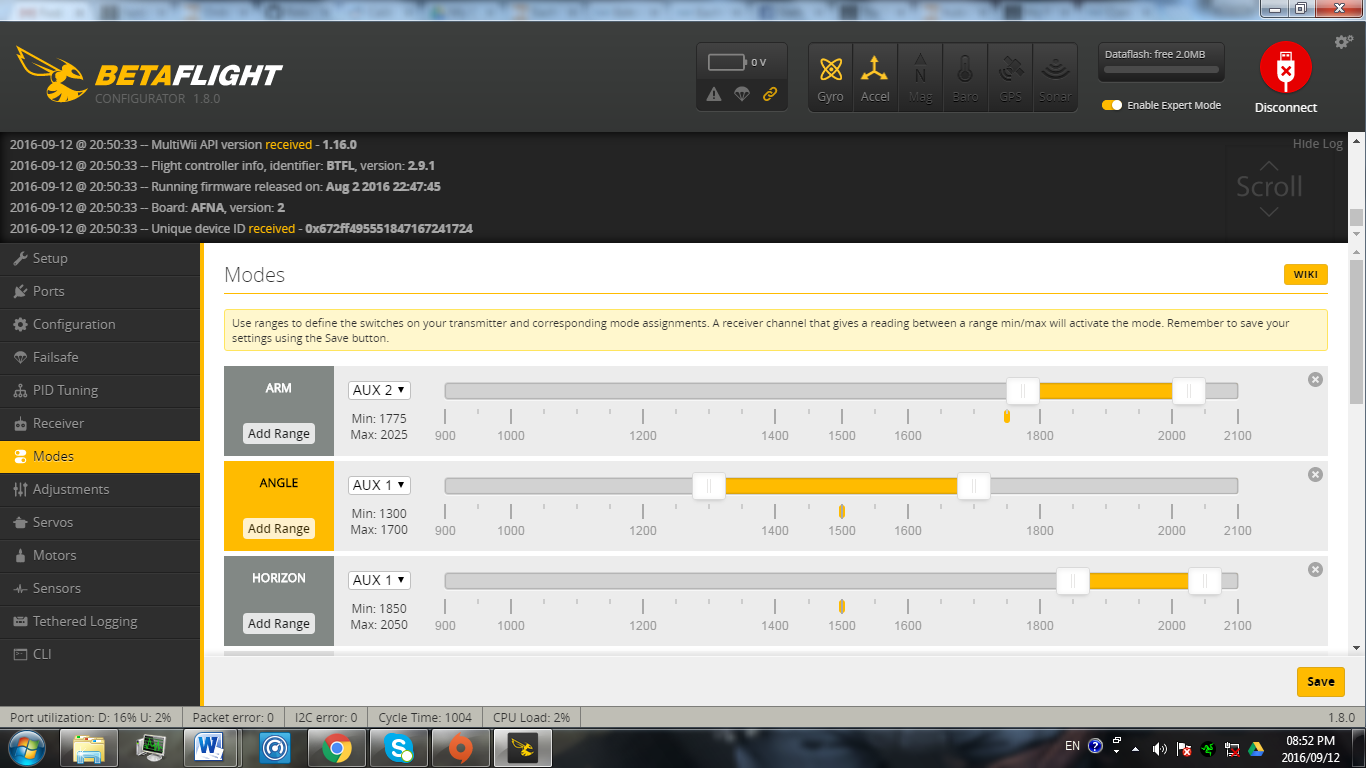Toggle the Enable Expert Mode switch
The image size is (1366, 768).
1112,105
